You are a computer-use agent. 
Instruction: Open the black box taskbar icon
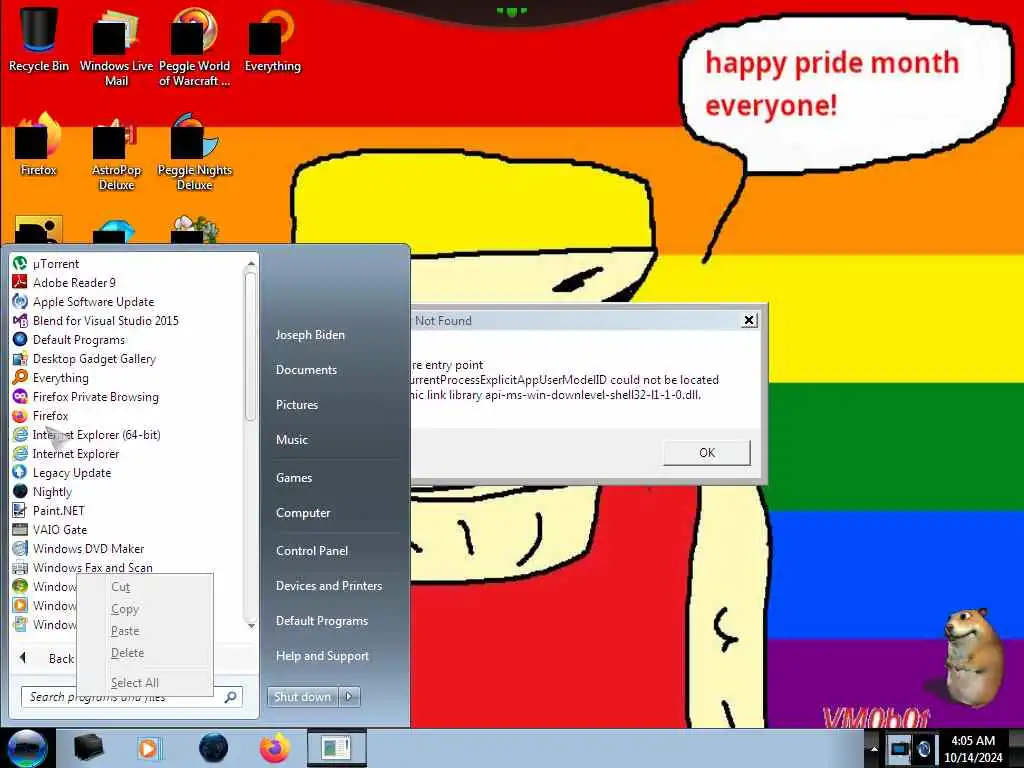pyautogui.click(x=88, y=748)
